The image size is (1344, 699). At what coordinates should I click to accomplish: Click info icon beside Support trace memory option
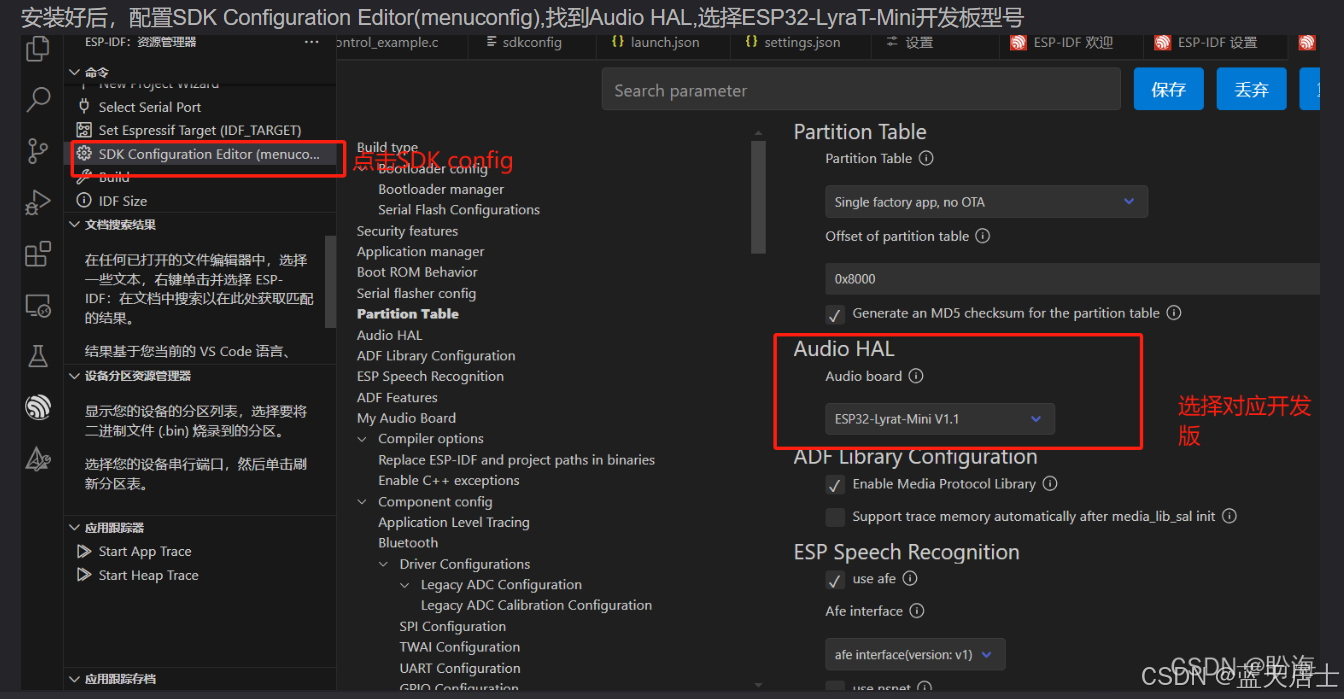1230,517
